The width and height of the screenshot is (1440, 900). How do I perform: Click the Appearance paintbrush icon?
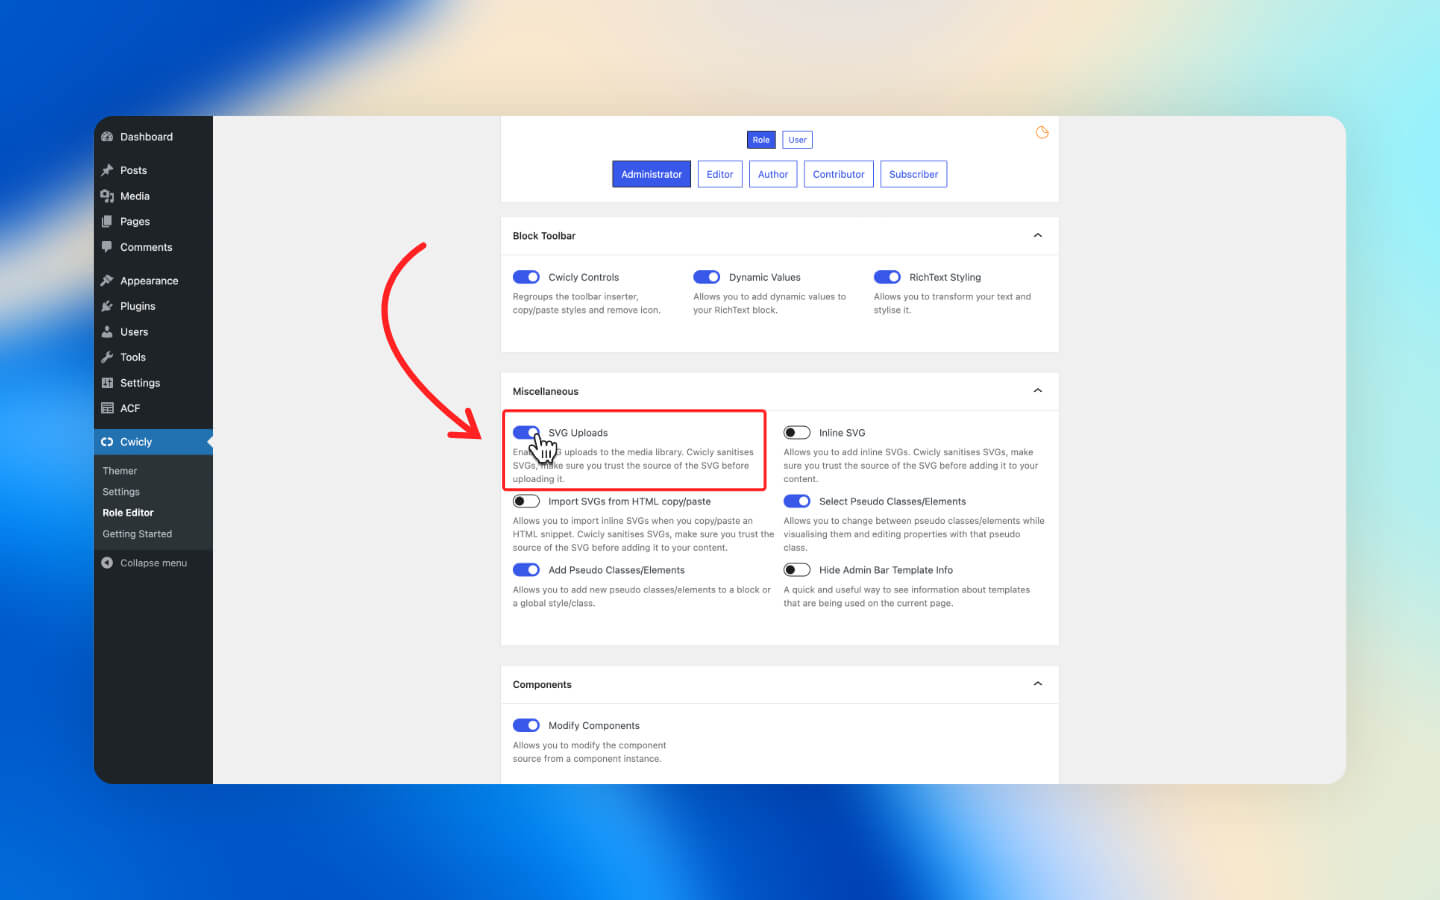click(x=107, y=281)
